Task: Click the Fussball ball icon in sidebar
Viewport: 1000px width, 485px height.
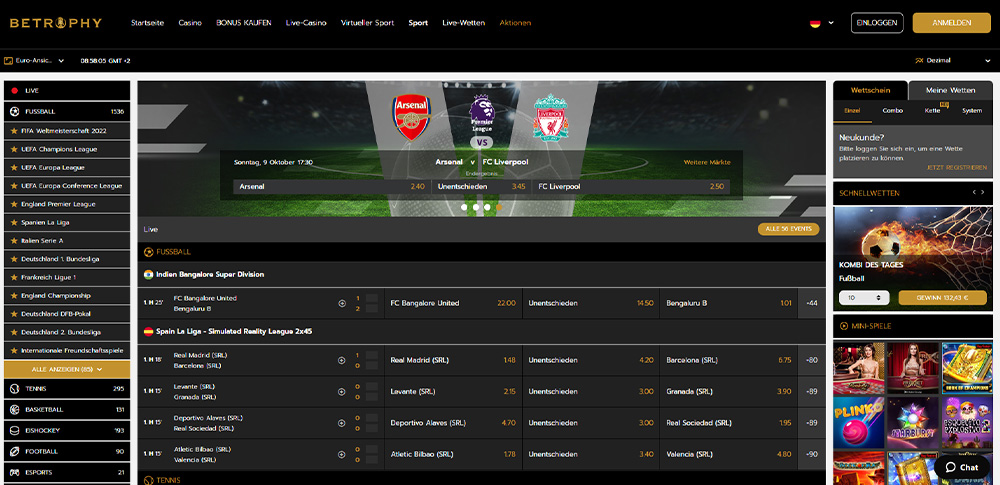Action: click(x=14, y=111)
